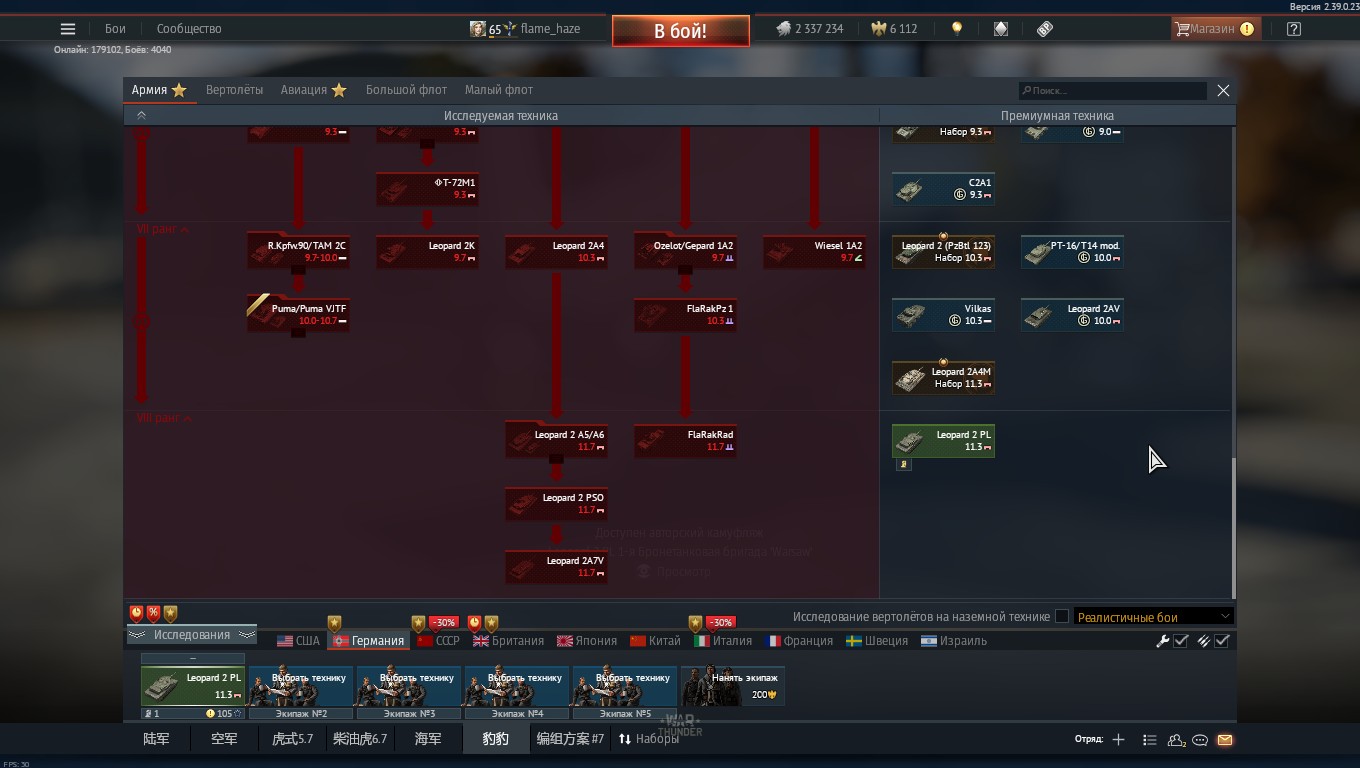Image resolution: width=1360 pixels, height=768 pixels.
Task: Close the research tree window
Action: [x=1223, y=90]
